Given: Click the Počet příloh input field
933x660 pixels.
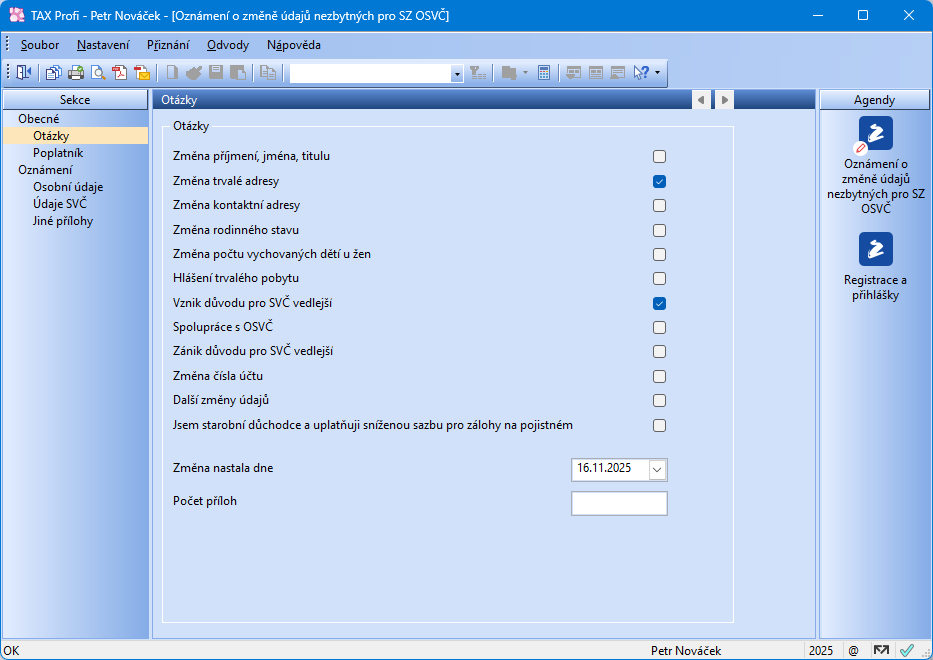Looking at the screenshot, I should [x=618, y=503].
